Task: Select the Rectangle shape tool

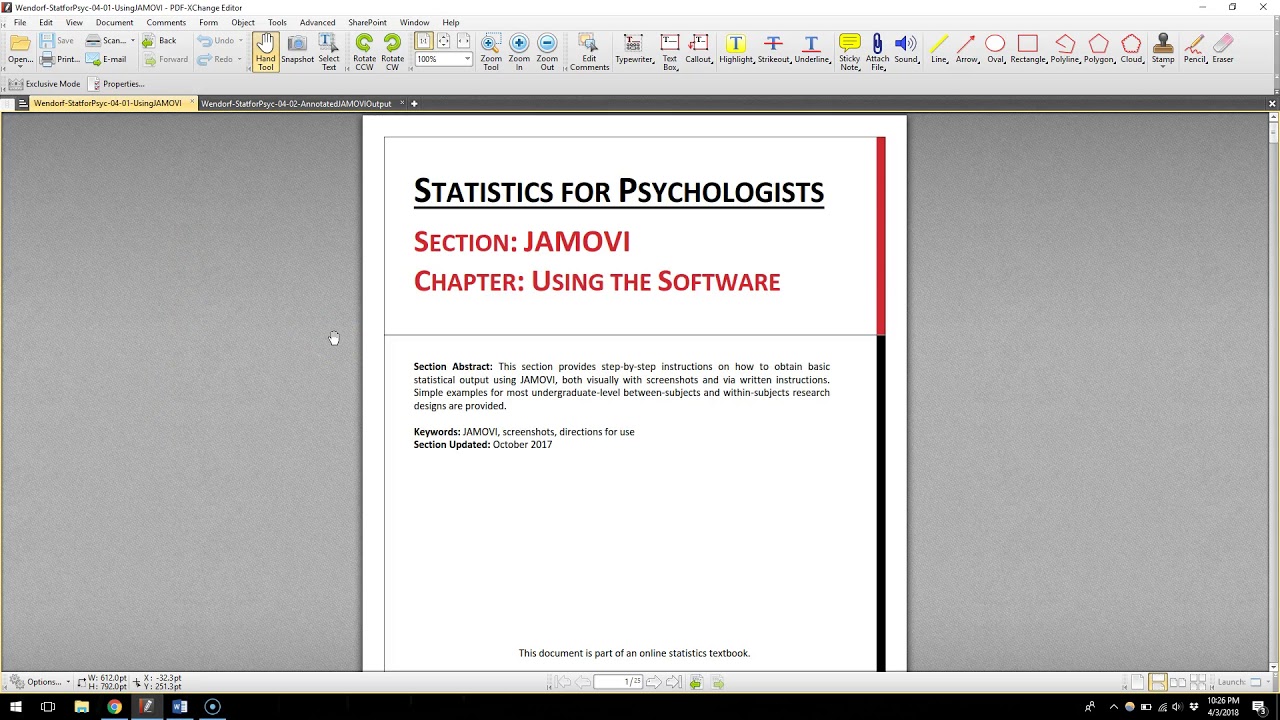Action: [1028, 50]
